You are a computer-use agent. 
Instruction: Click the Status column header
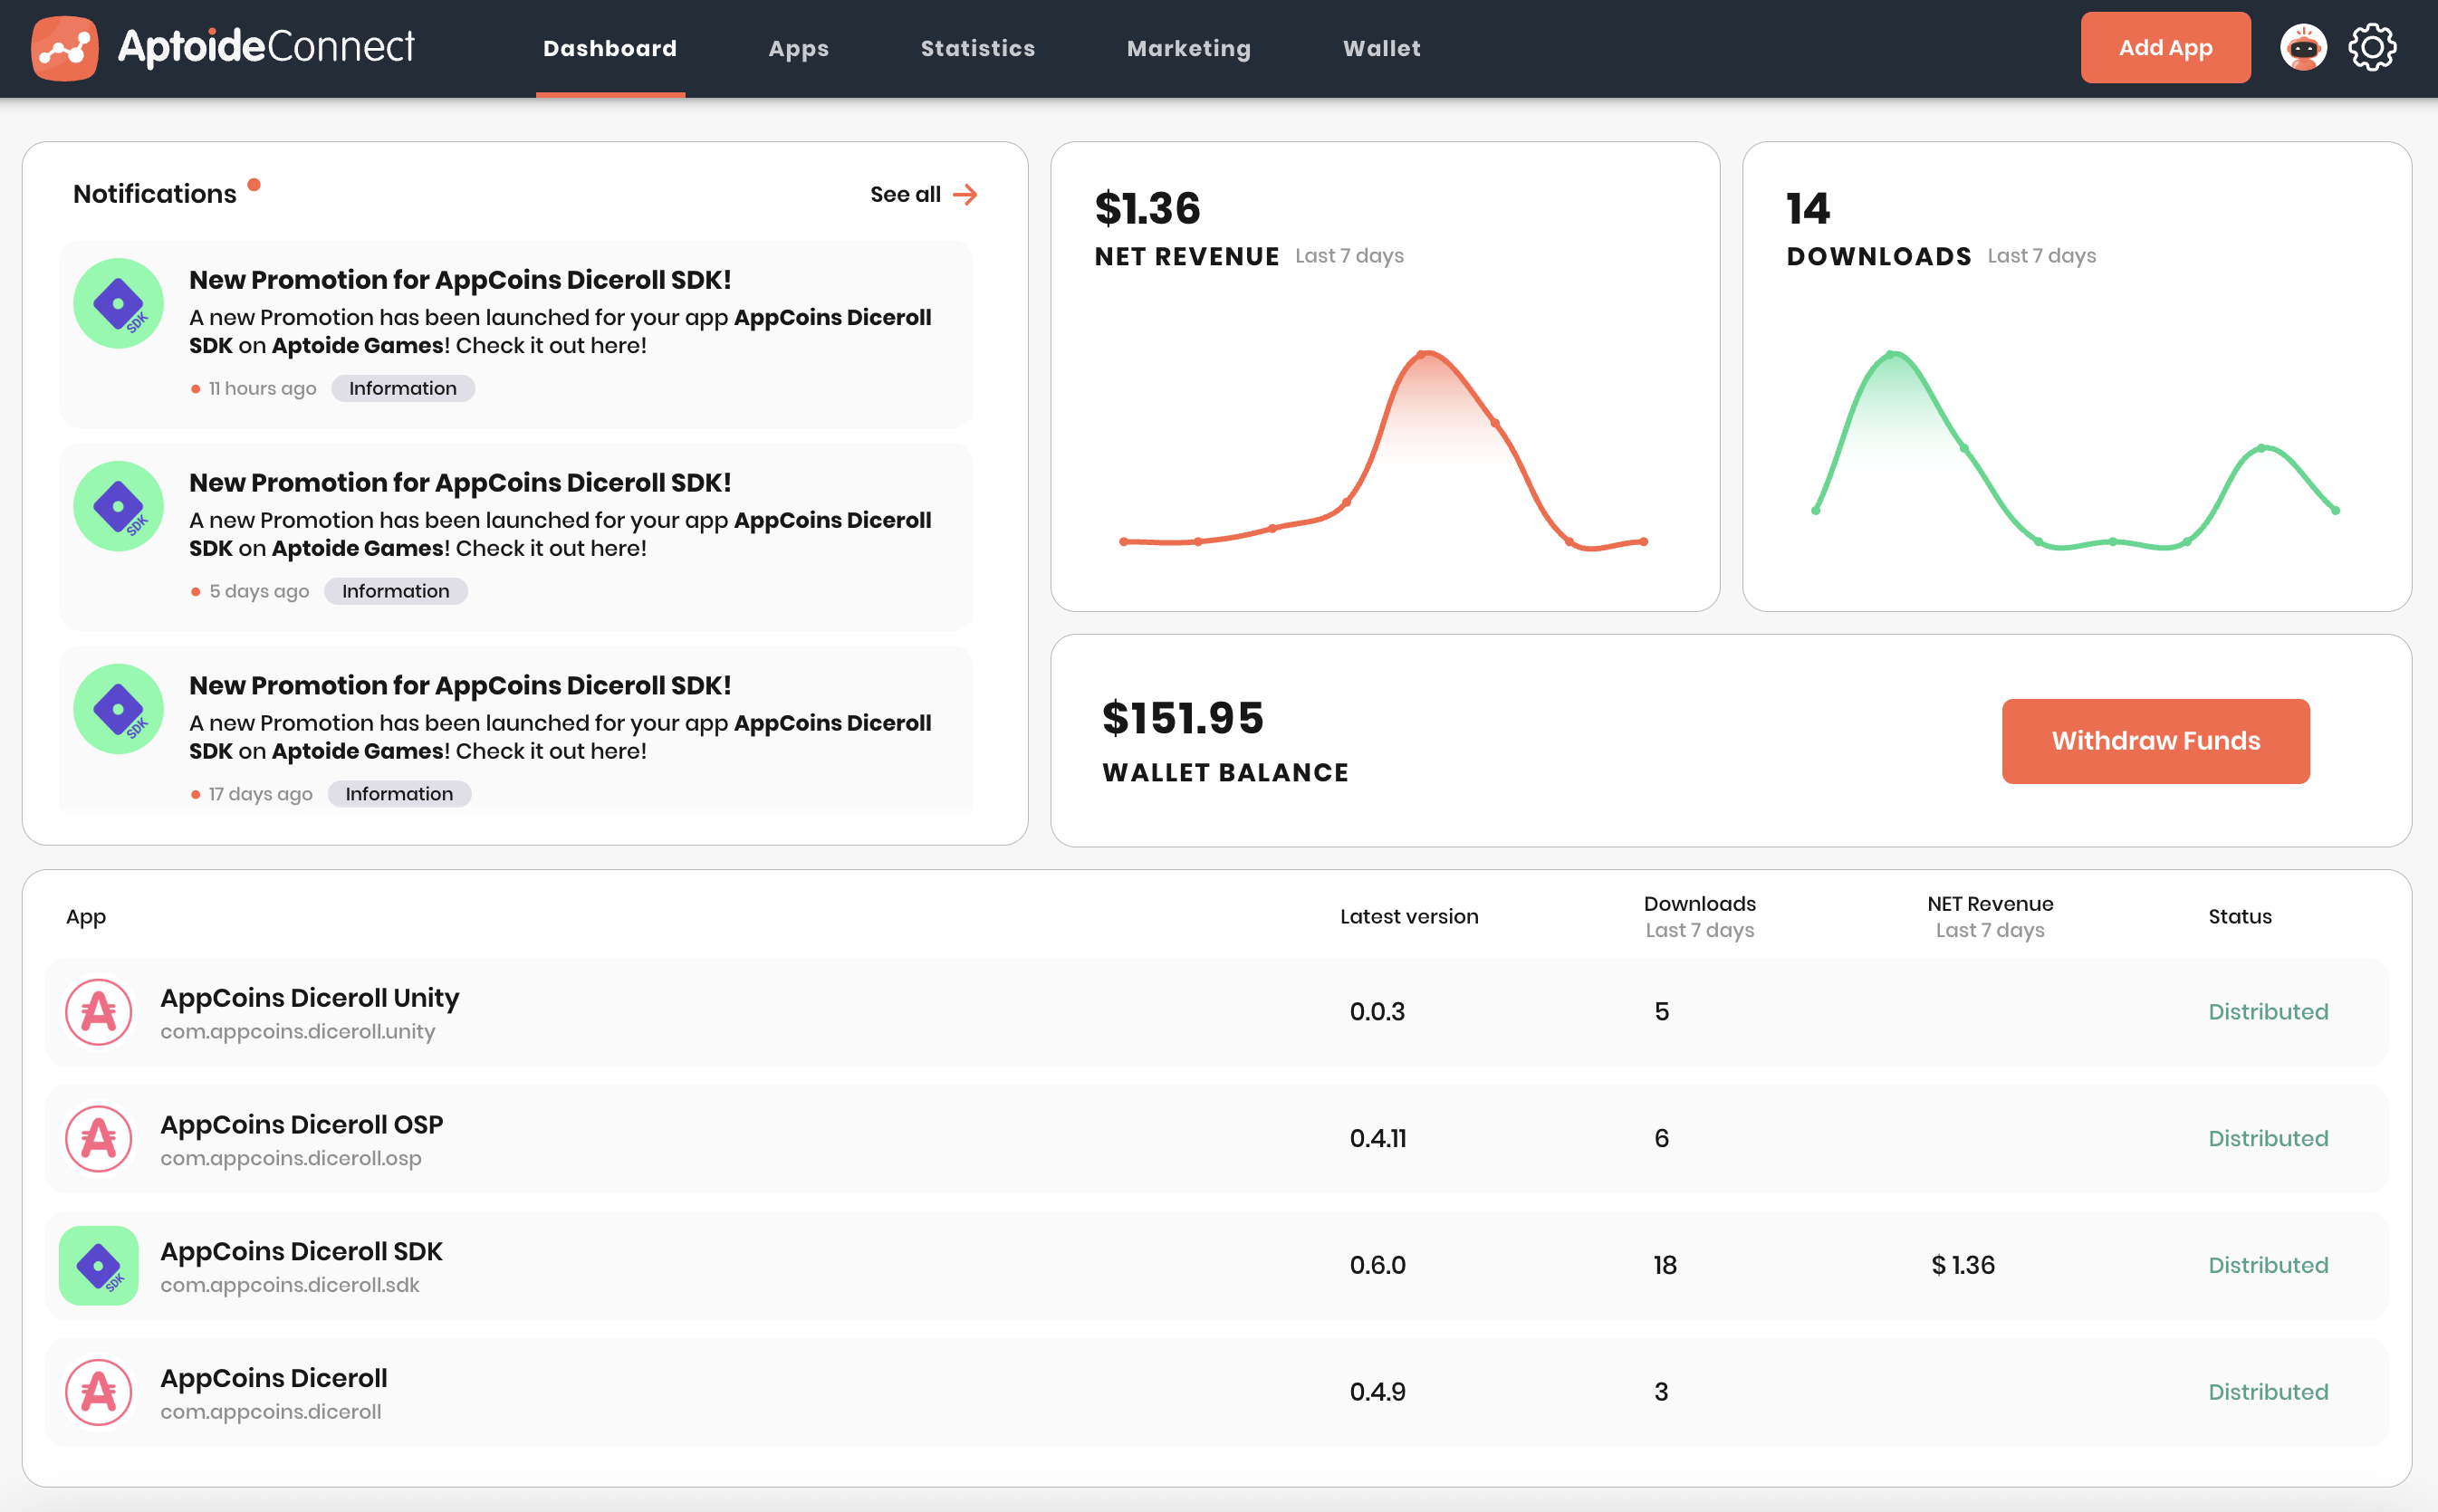(x=2239, y=917)
